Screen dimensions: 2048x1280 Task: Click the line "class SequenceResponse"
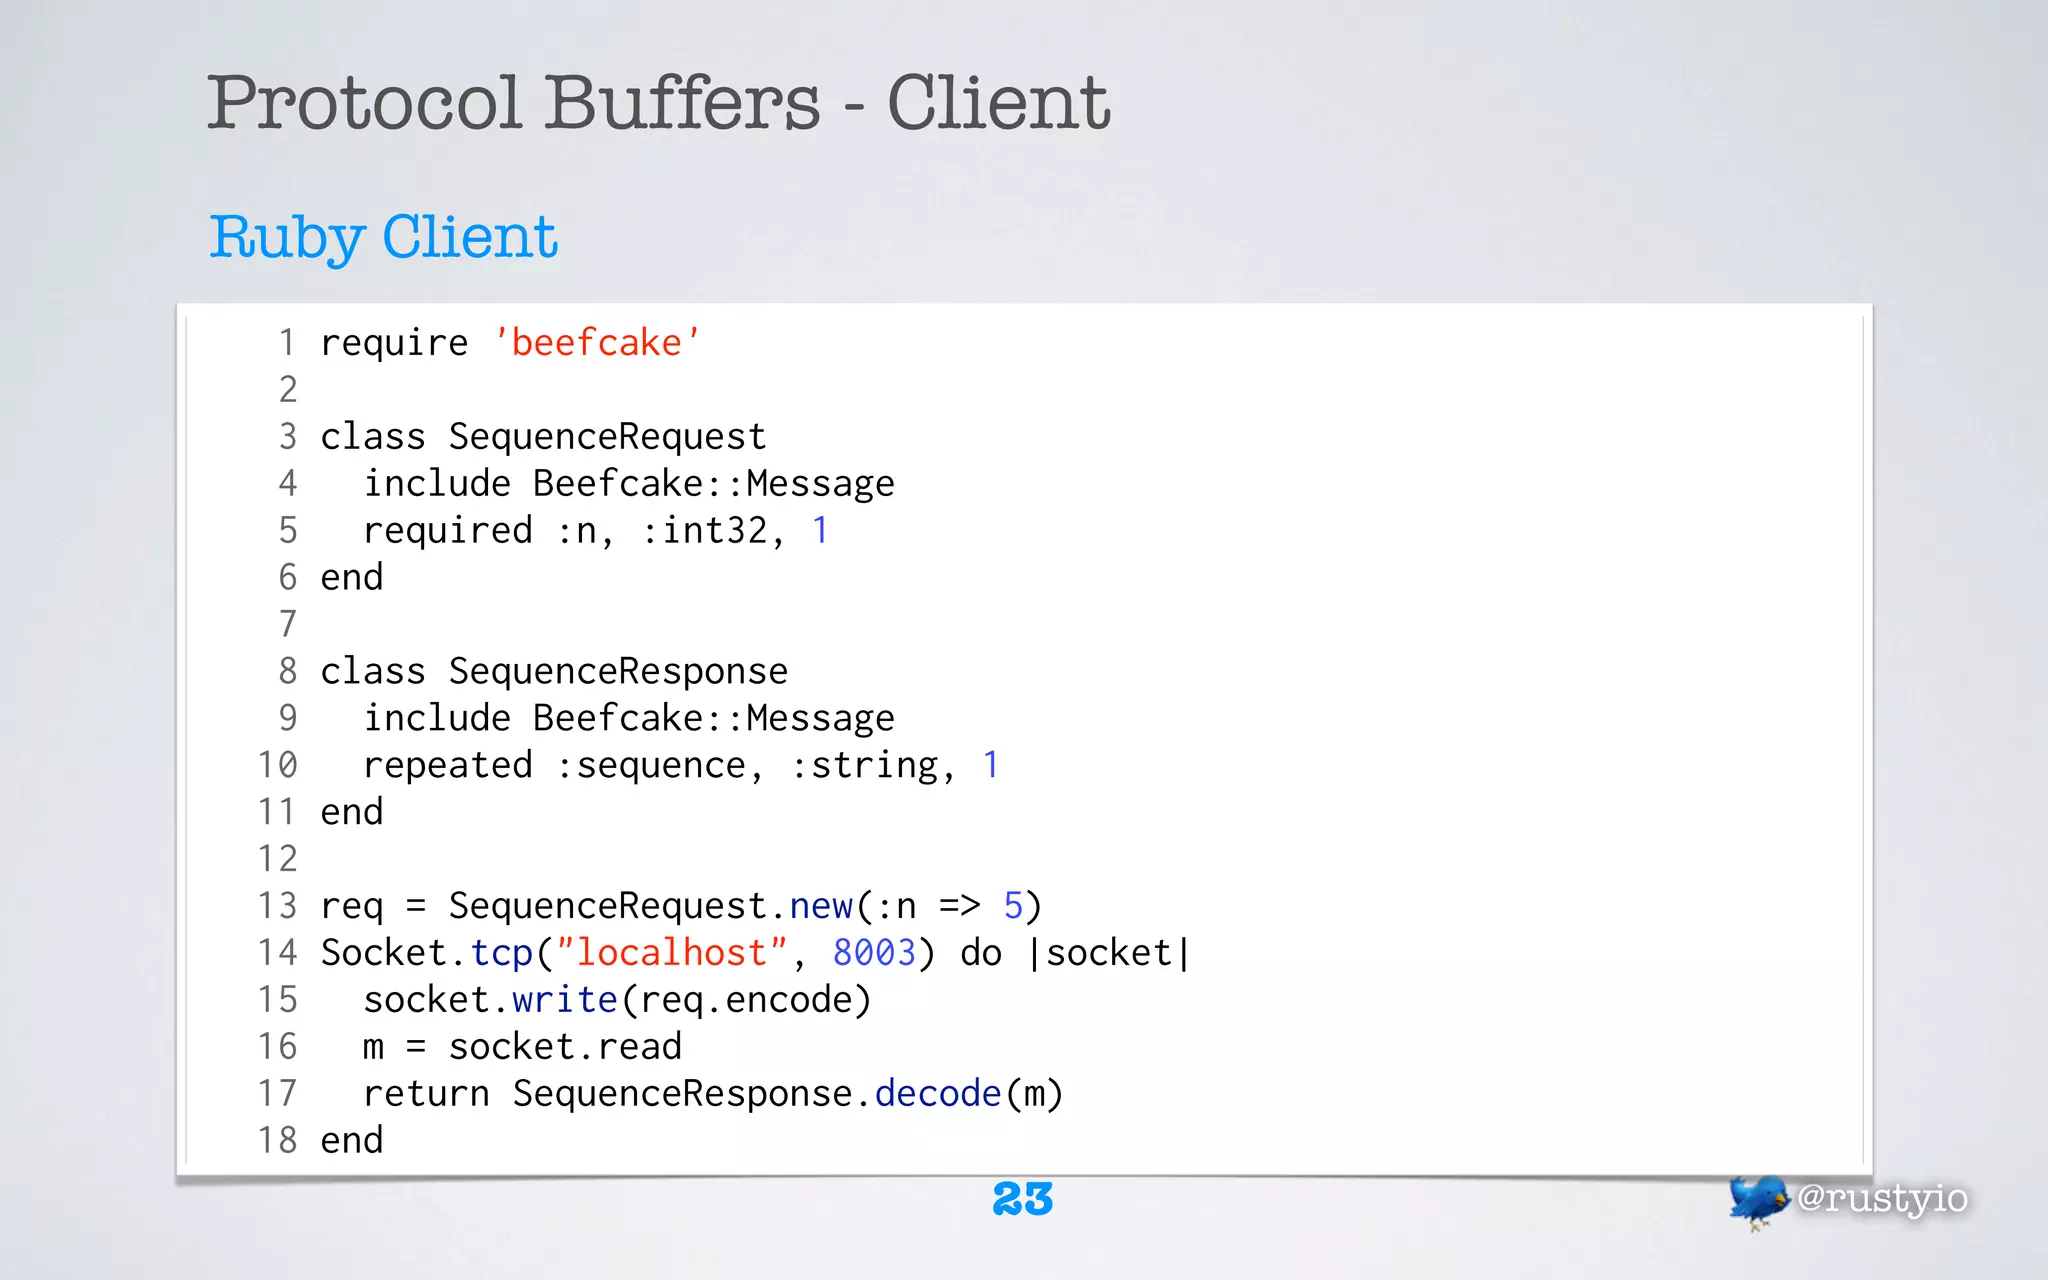coord(554,671)
